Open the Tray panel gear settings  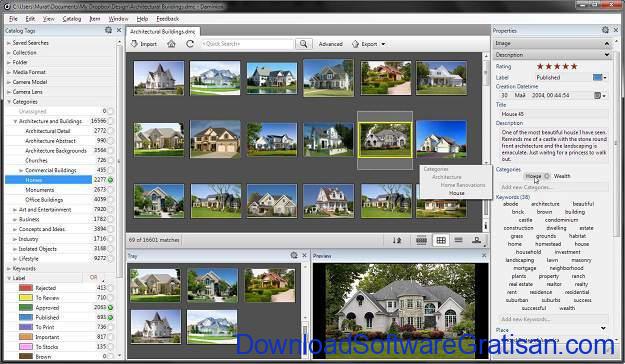[294, 255]
